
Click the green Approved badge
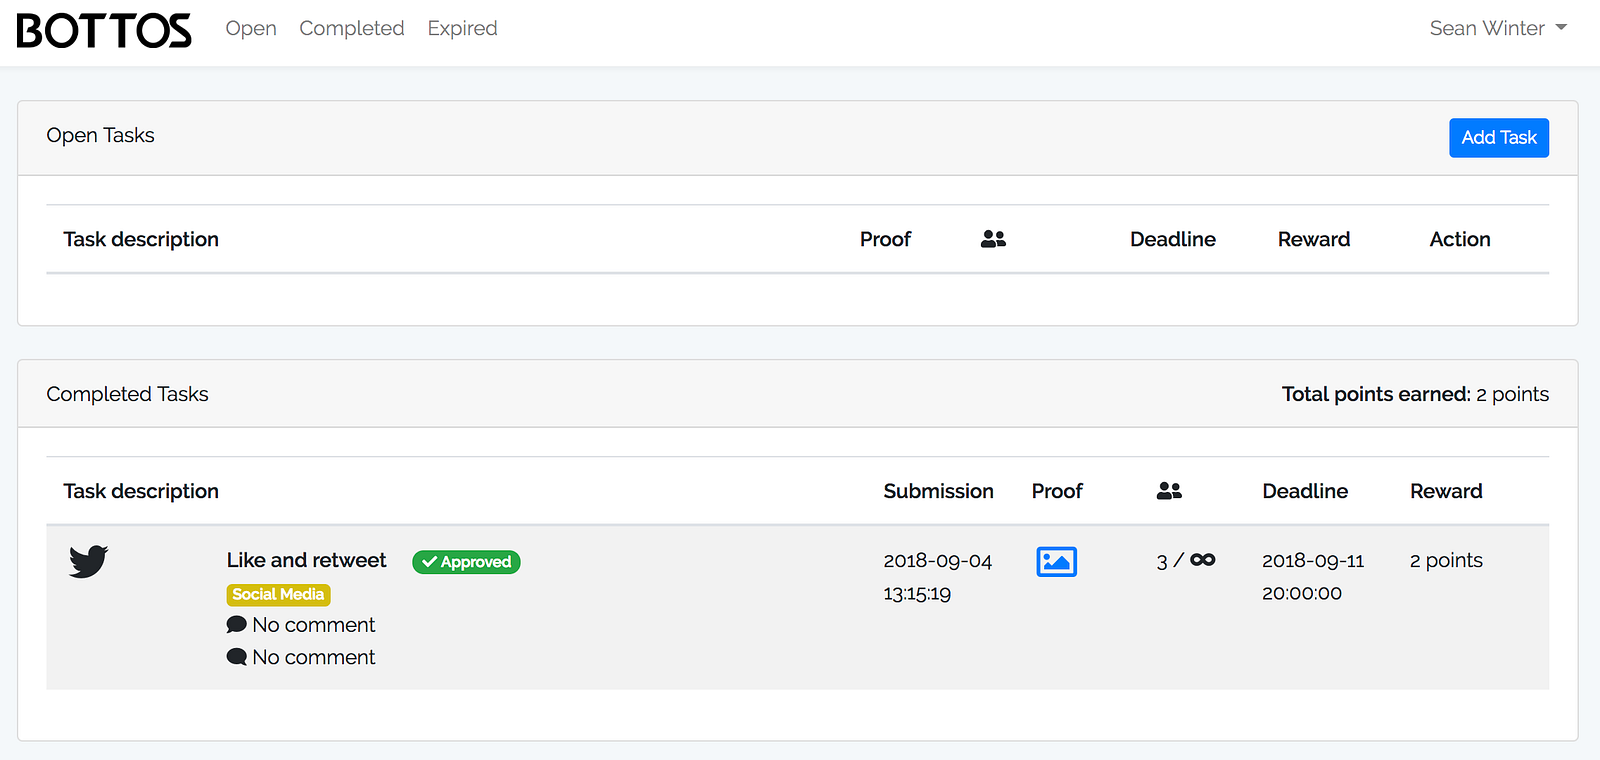point(466,562)
